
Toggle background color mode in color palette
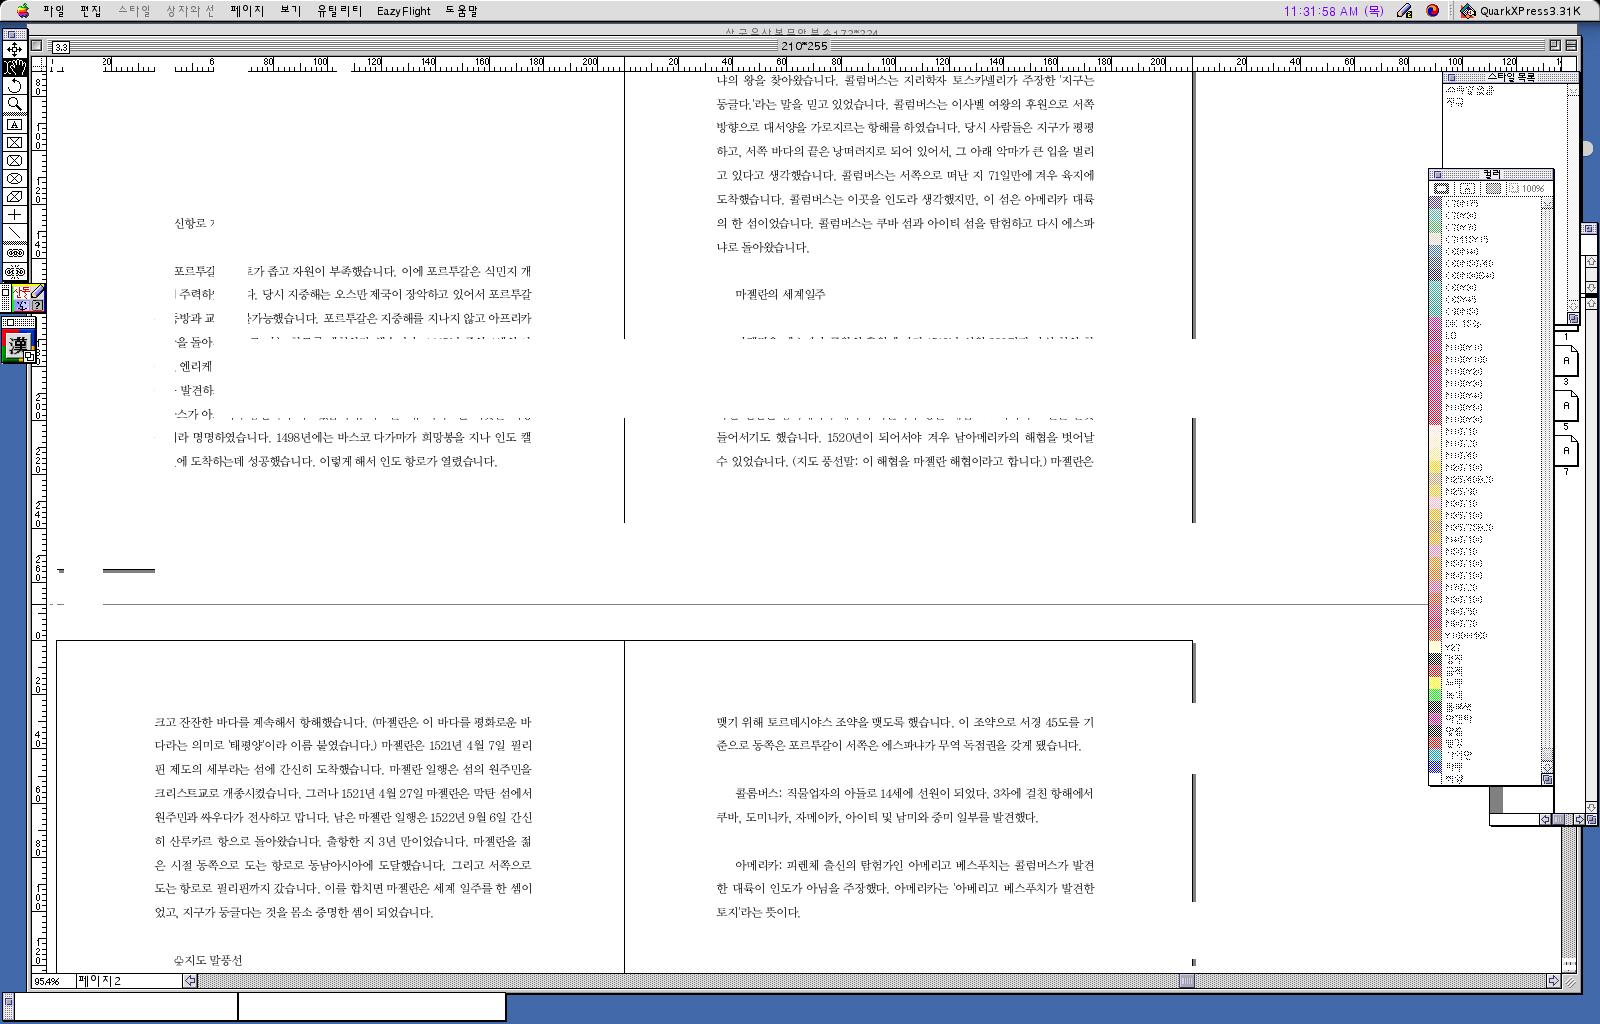click(x=1493, y=188)
